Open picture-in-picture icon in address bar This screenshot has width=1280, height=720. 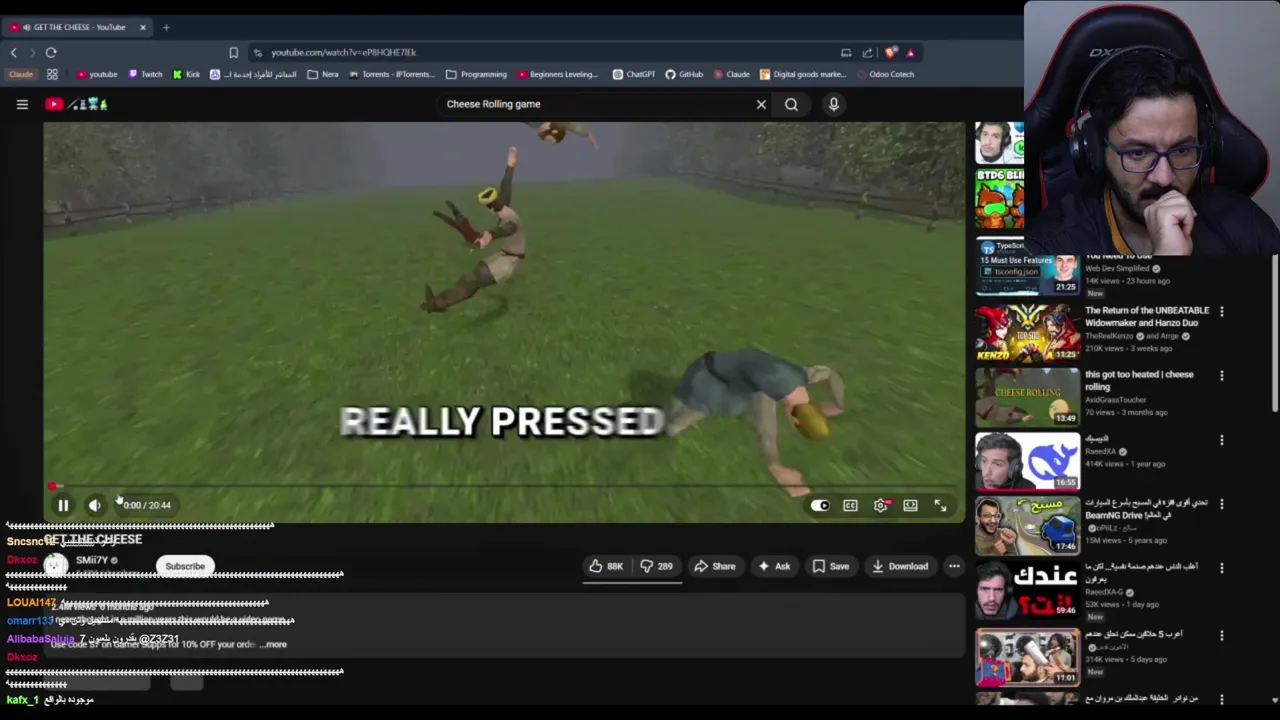846,52
